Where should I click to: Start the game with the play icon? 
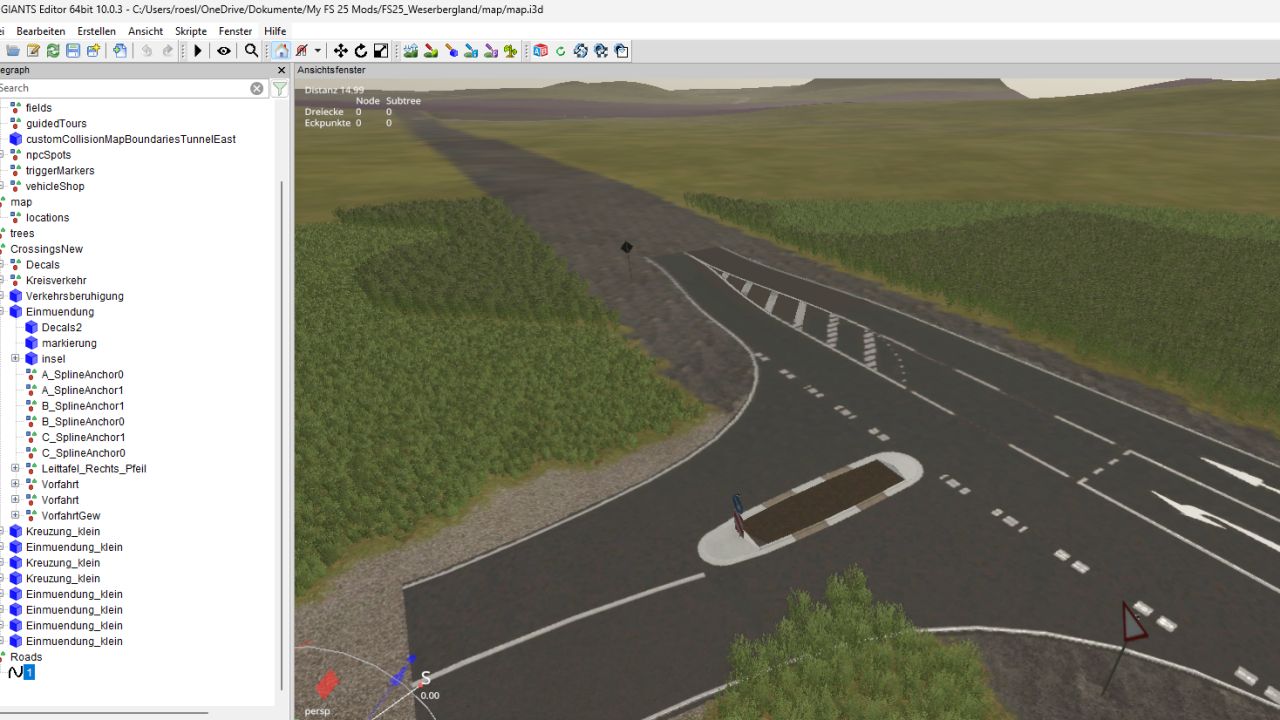198,51
